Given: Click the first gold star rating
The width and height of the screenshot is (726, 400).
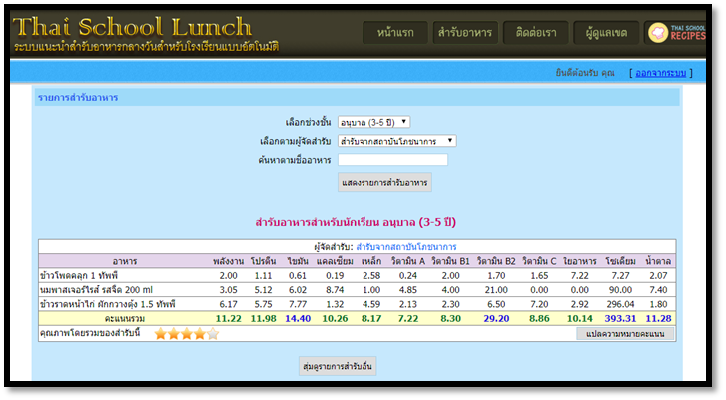Looking at the screenshot, I should (161, 334).
